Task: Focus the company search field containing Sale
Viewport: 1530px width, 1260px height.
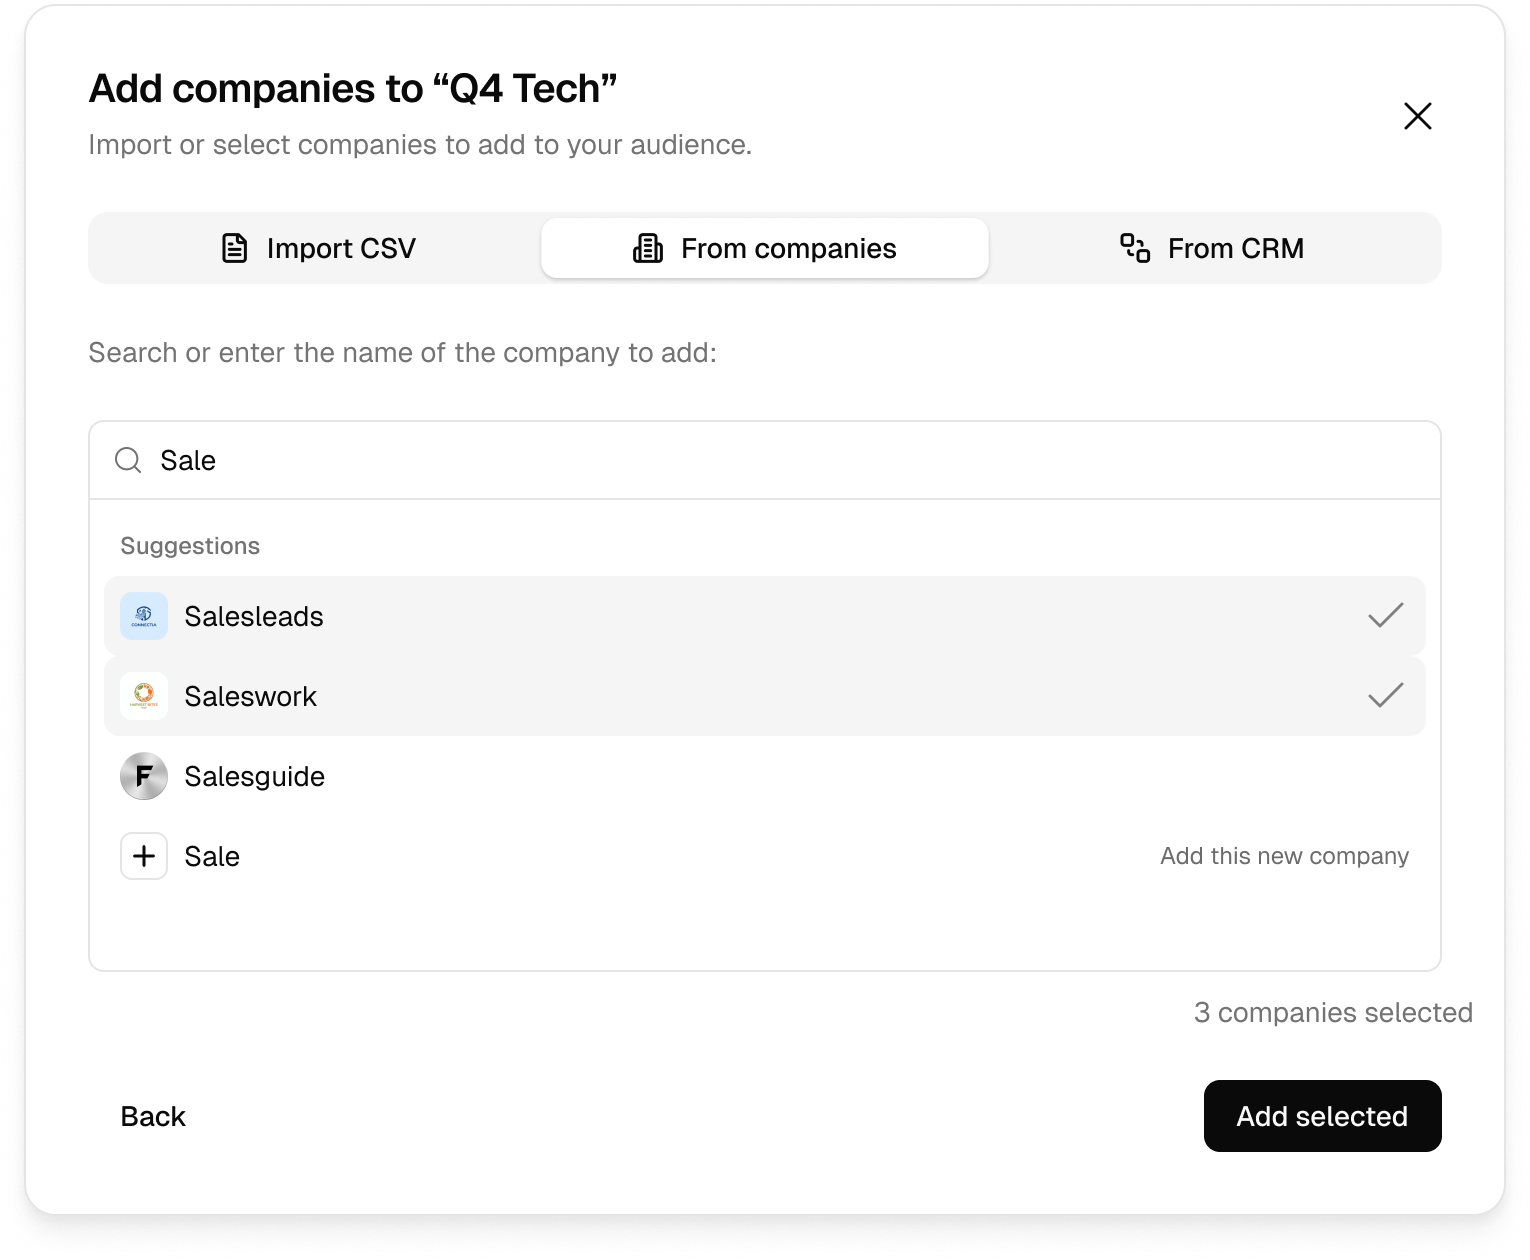Action: click(x=765, y=460)
